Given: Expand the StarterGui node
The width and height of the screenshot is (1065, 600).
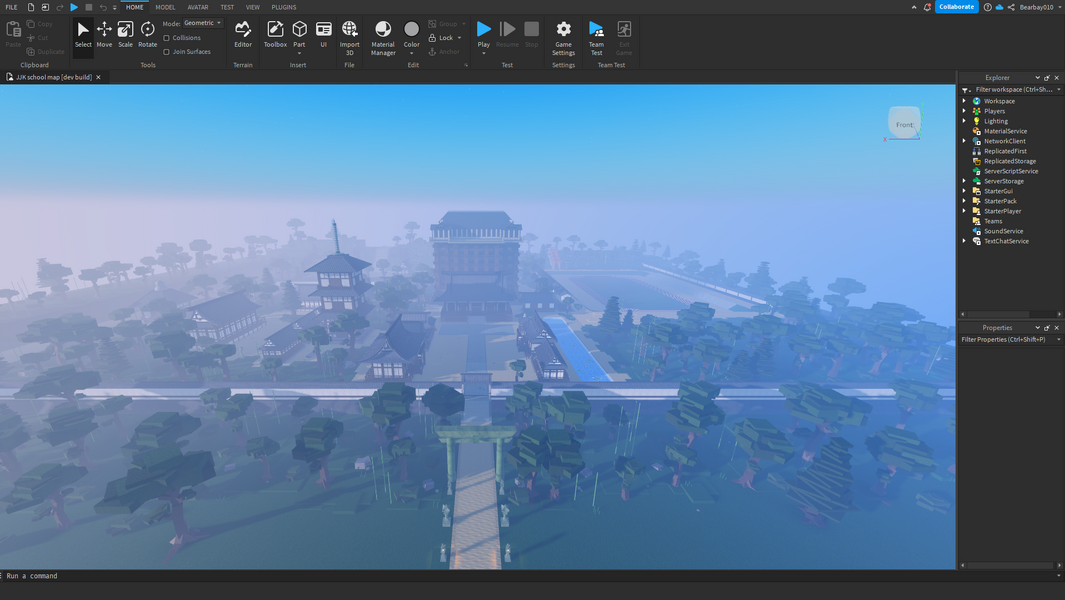Looking at the screenshot, I should (964, 191).
